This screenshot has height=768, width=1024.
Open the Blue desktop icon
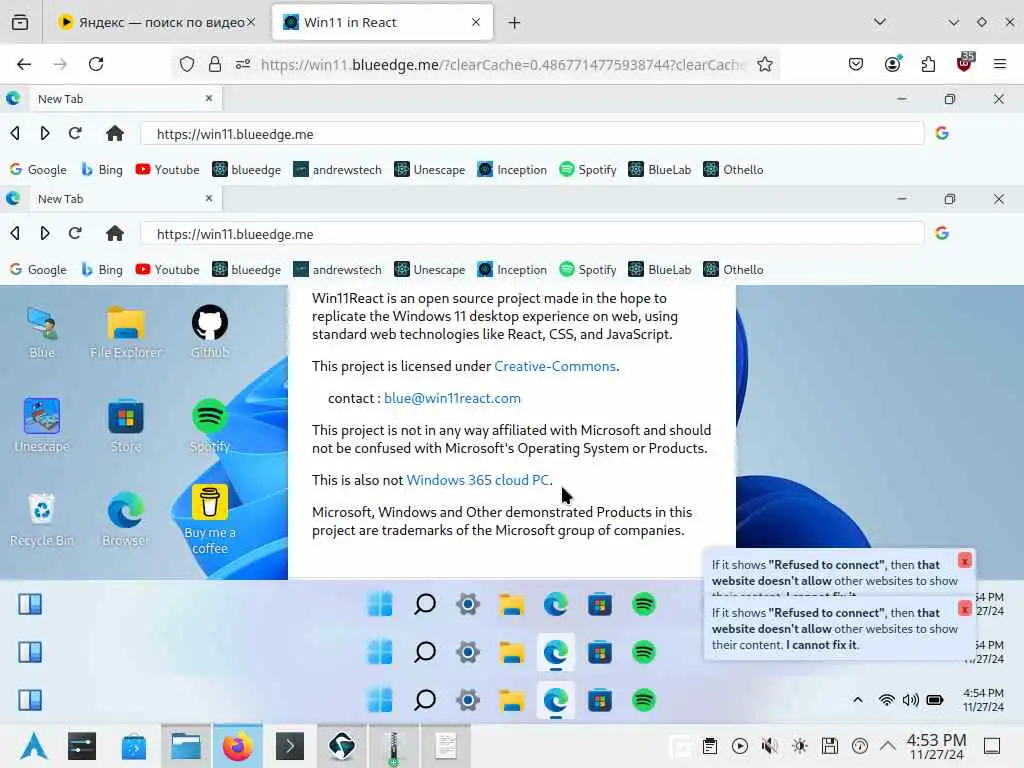(x=42, y=332)
